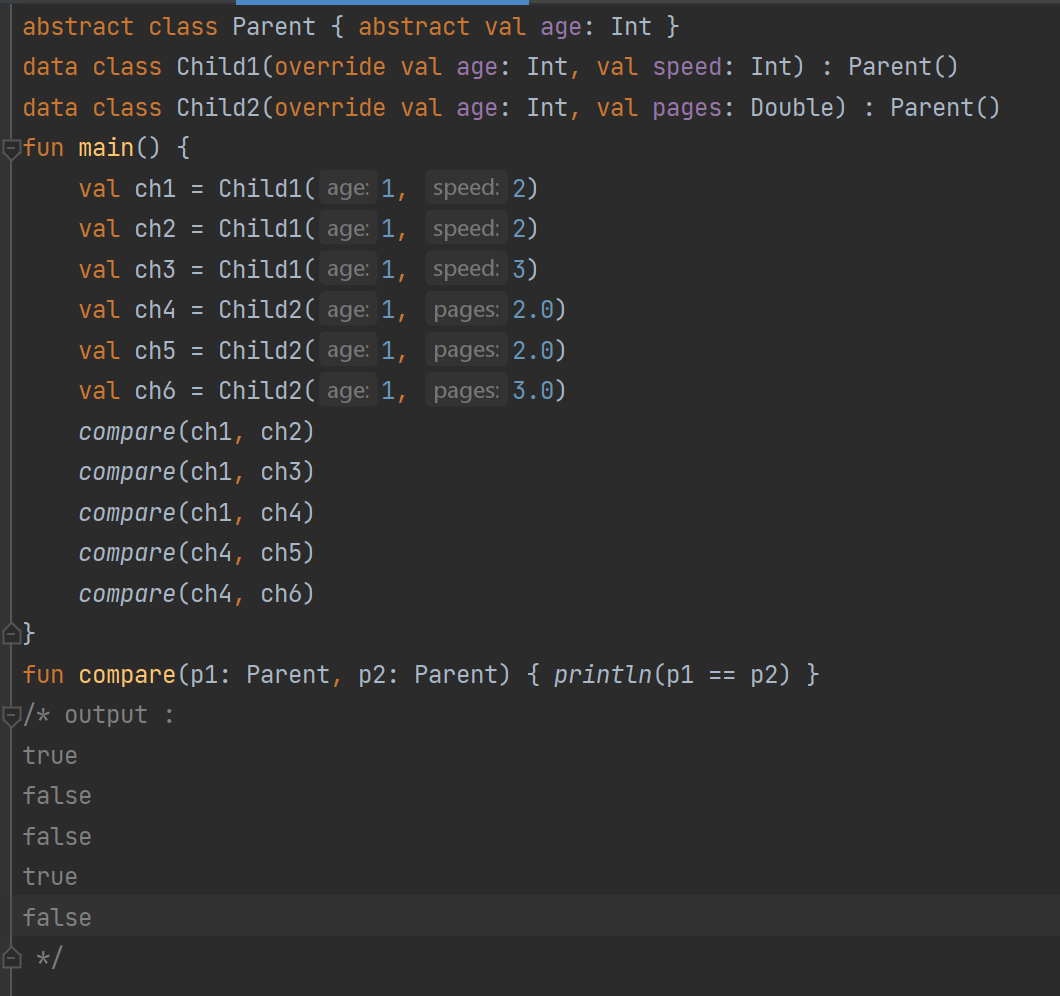This screenshot has width=1060, height=996.
Task: Collapse the main function fold marker
Action: click(11, 148)
